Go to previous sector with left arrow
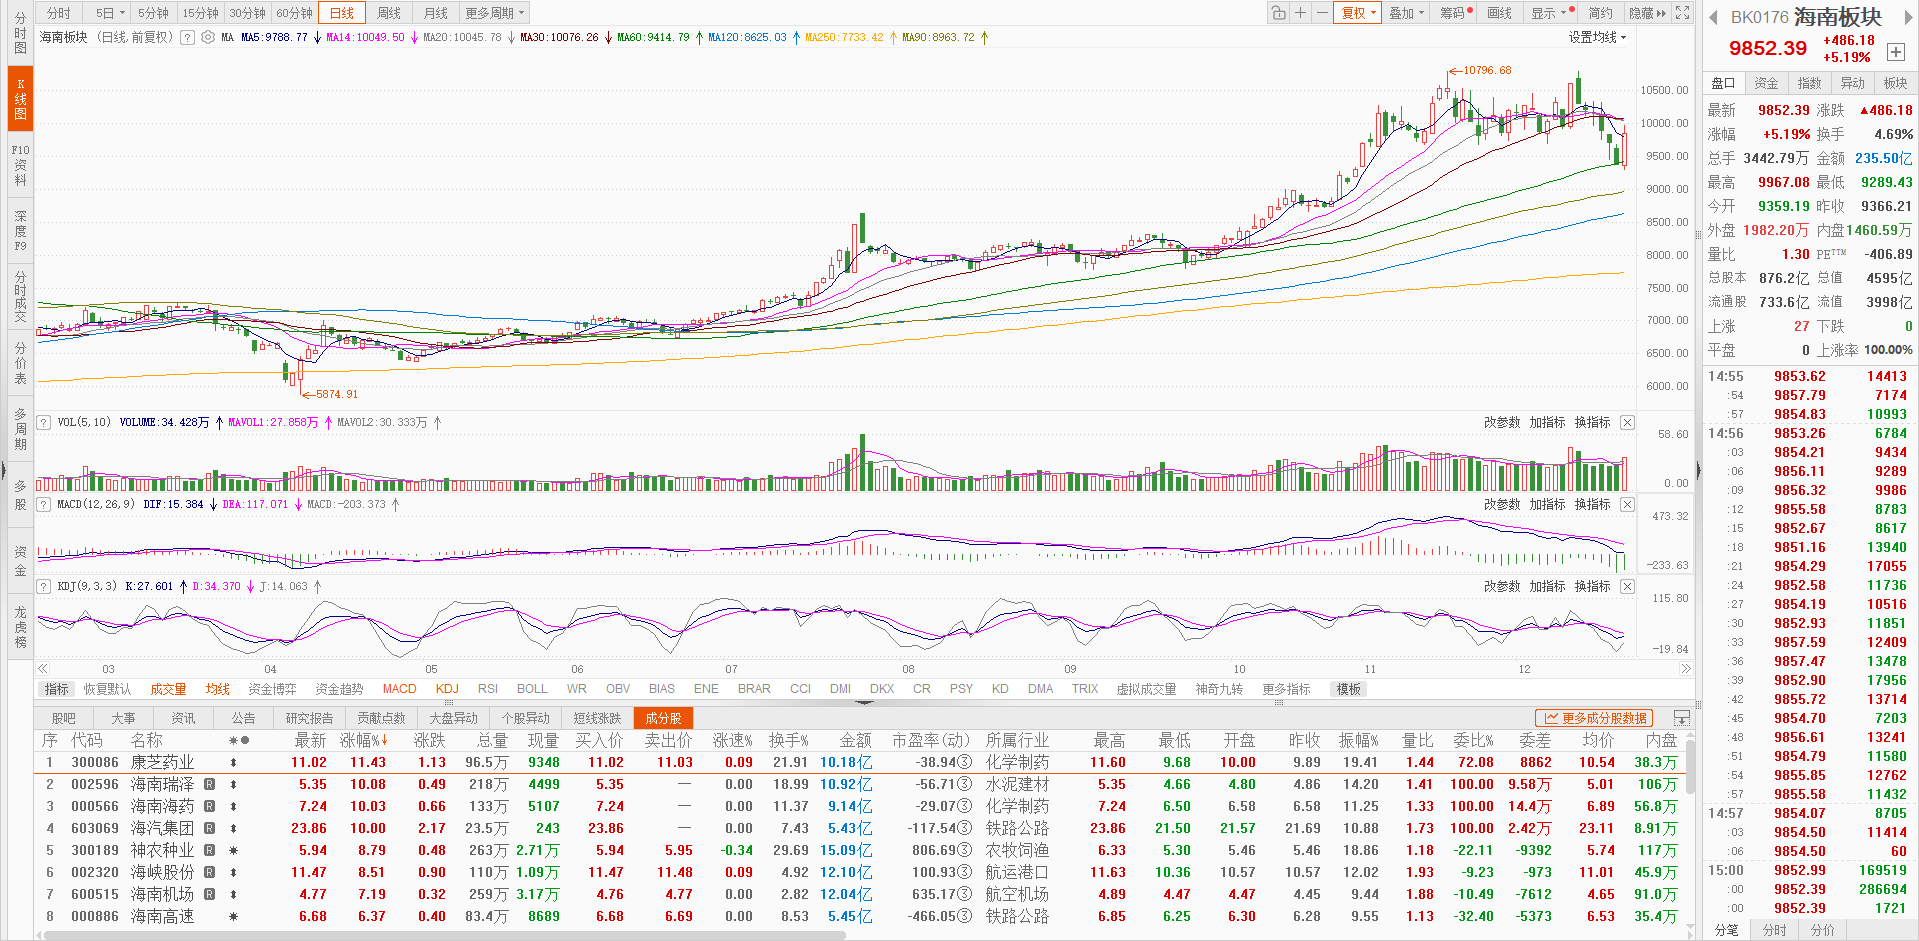1919x941 pixels. pyautogui.click(x=1713, y=17)
